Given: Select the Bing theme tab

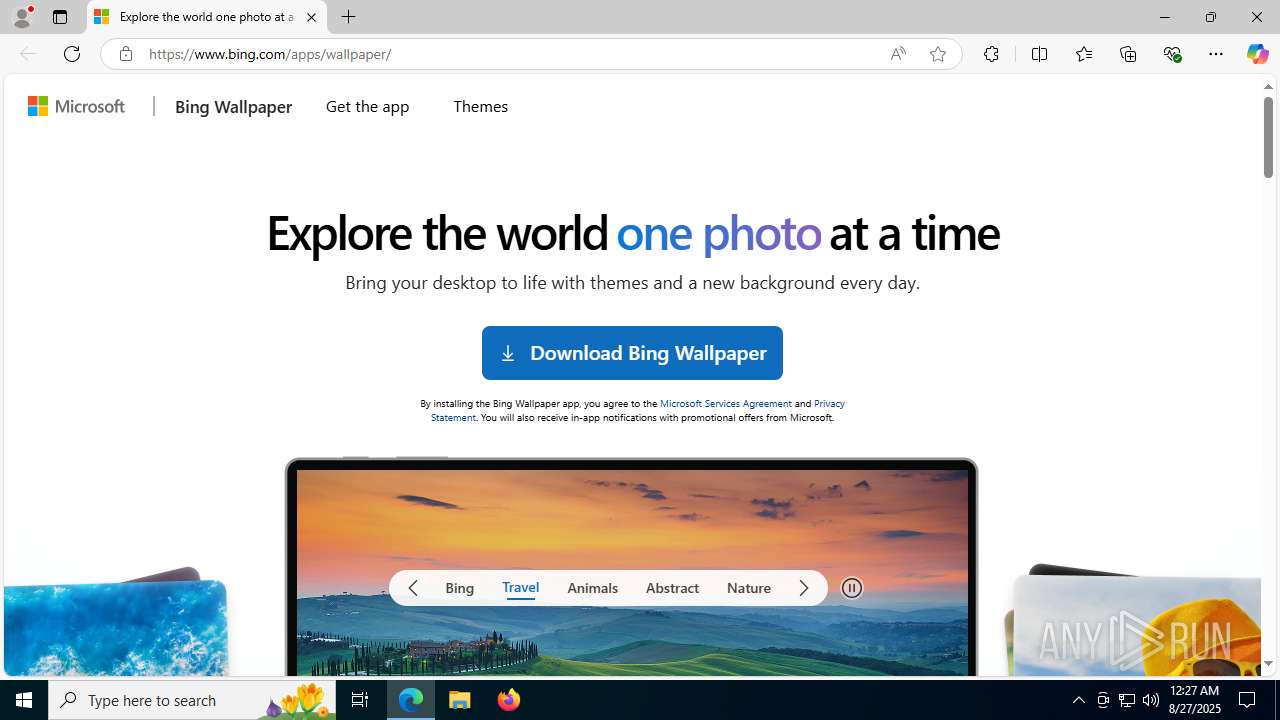Looking at the screenshot, I should [460, 588].
